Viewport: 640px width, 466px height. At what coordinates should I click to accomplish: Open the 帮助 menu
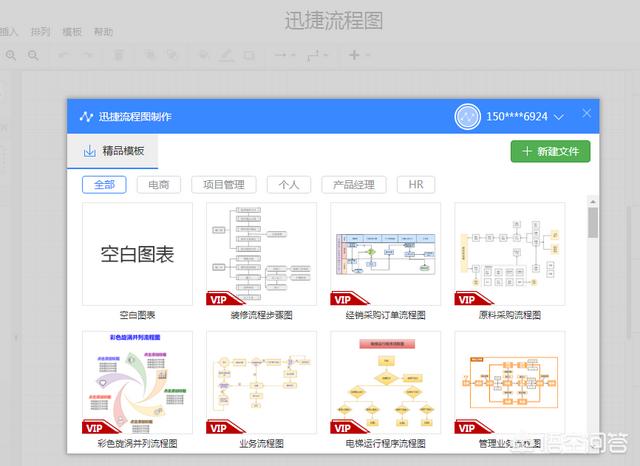(x=103, y=31)
